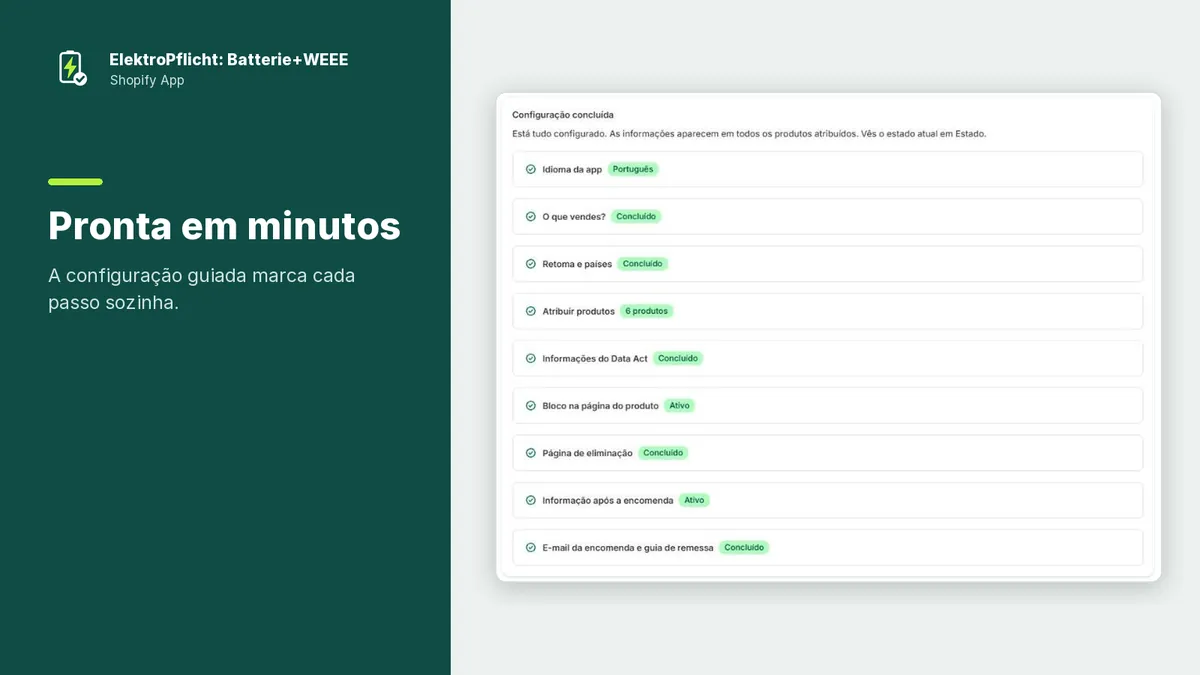The width and height of the screenshot is (1200, 675).
Task: Click the Ativo badge next to Bloco na página
Action: 679,406
